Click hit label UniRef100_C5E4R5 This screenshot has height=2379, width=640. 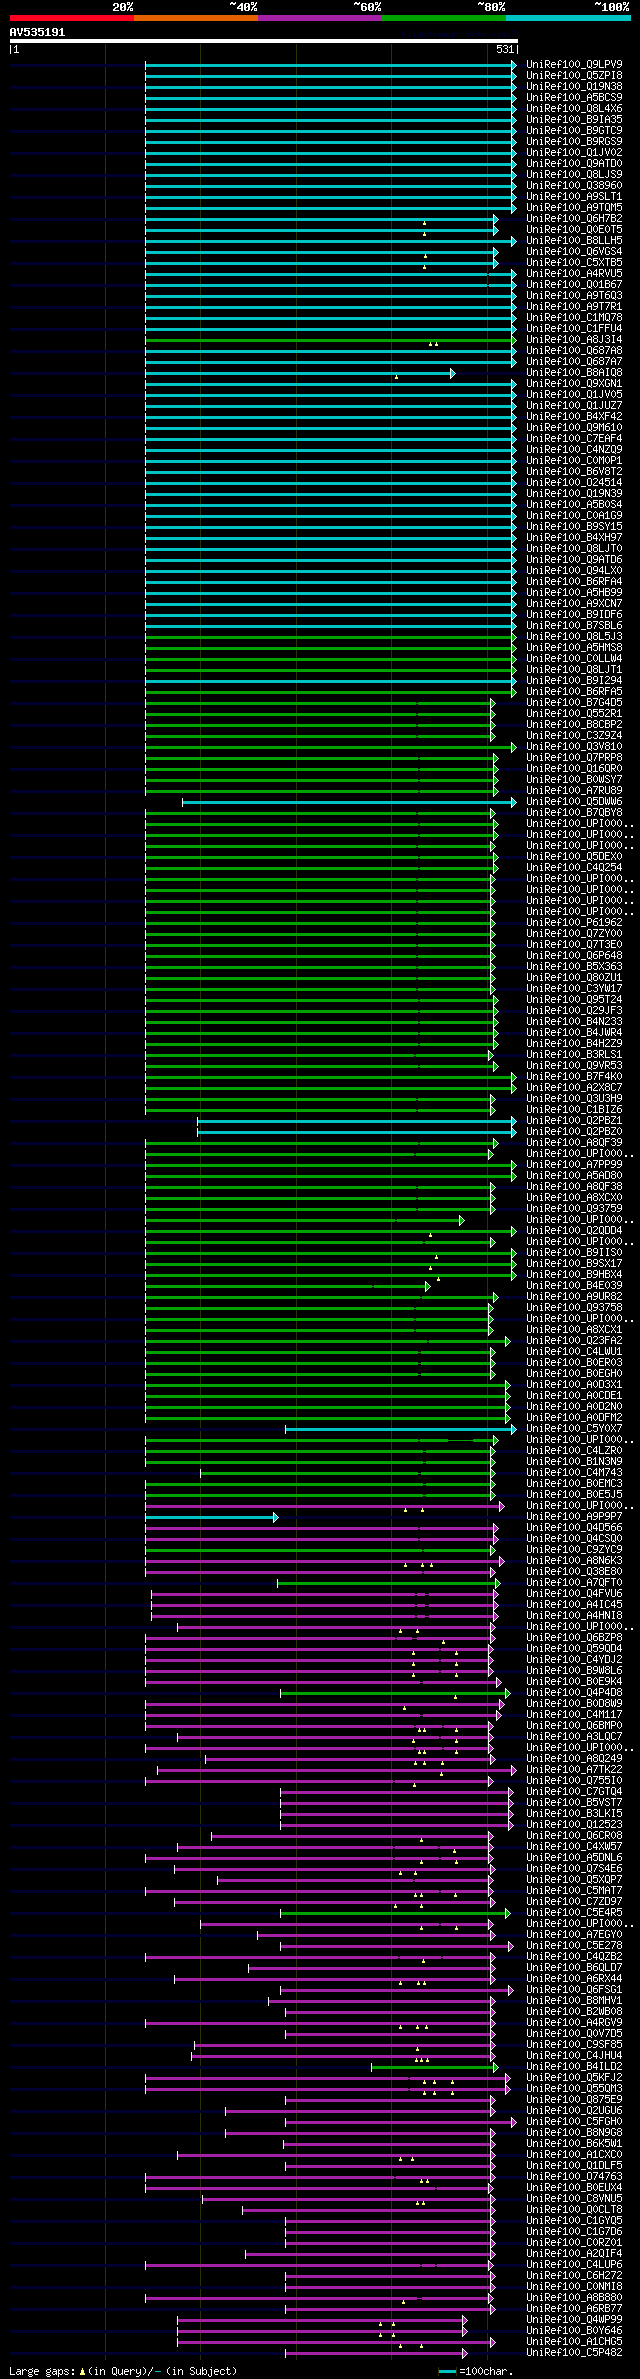pyautogui.click(x=574, y=1913)
